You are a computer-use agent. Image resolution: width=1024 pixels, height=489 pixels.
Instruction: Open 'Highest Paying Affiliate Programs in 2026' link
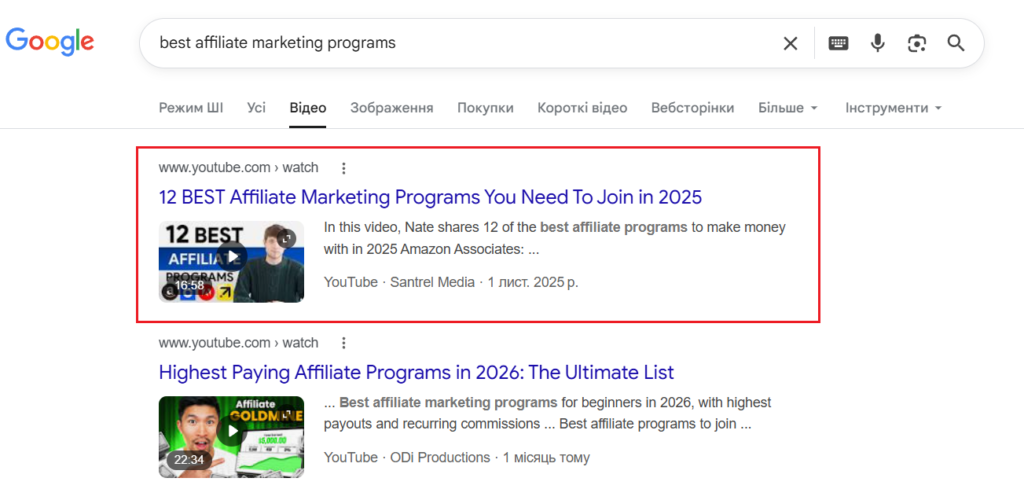pos(416,373)
